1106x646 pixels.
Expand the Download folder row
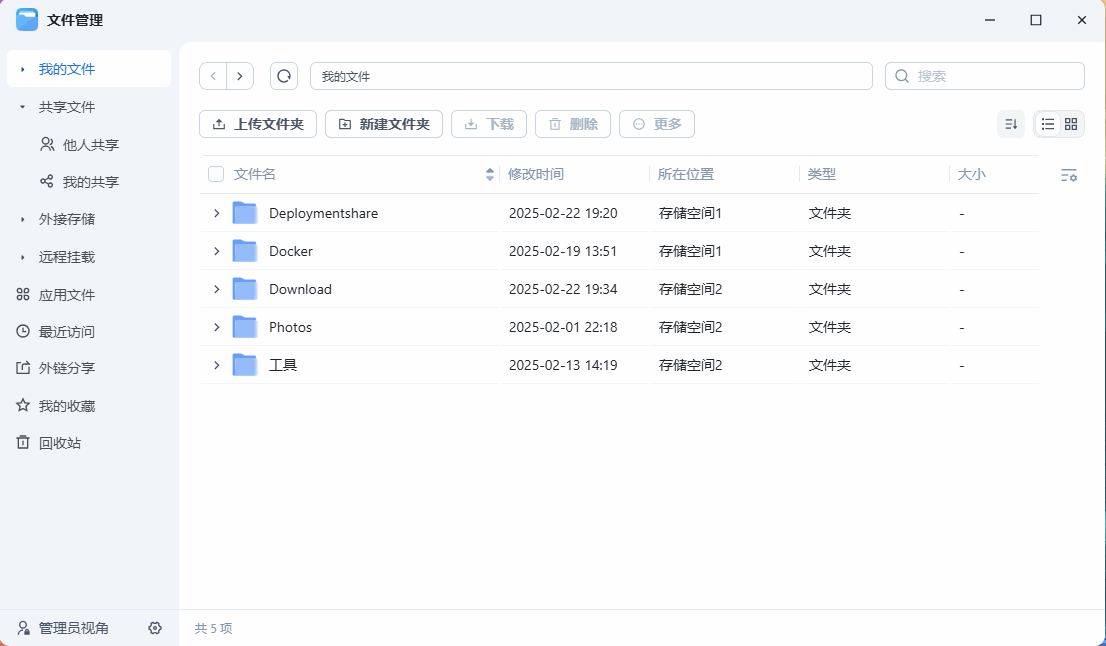217,289
